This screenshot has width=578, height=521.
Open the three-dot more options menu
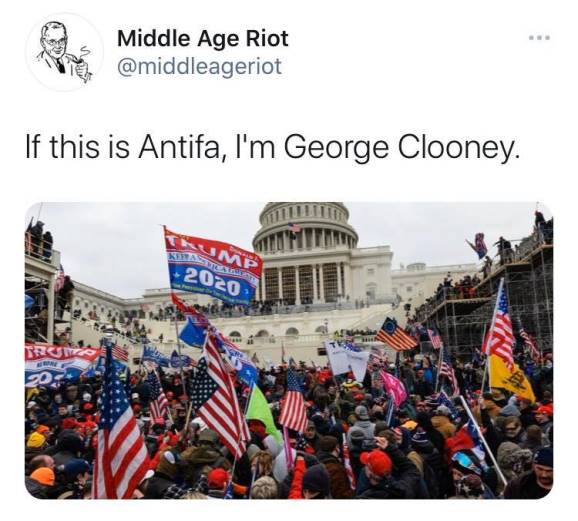(539, 38)
